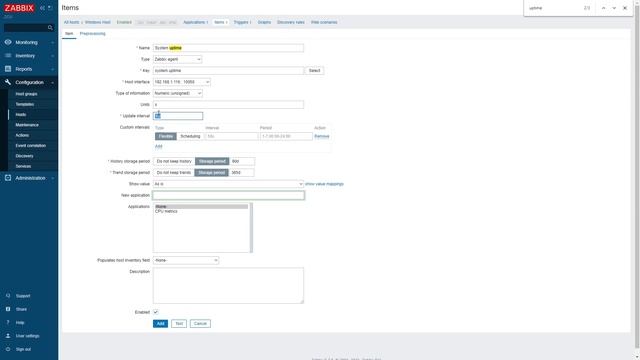Choose trend Storage period option
Viewport: 640px width, 360px height.
pyautogui.click(x=211, y=173)
